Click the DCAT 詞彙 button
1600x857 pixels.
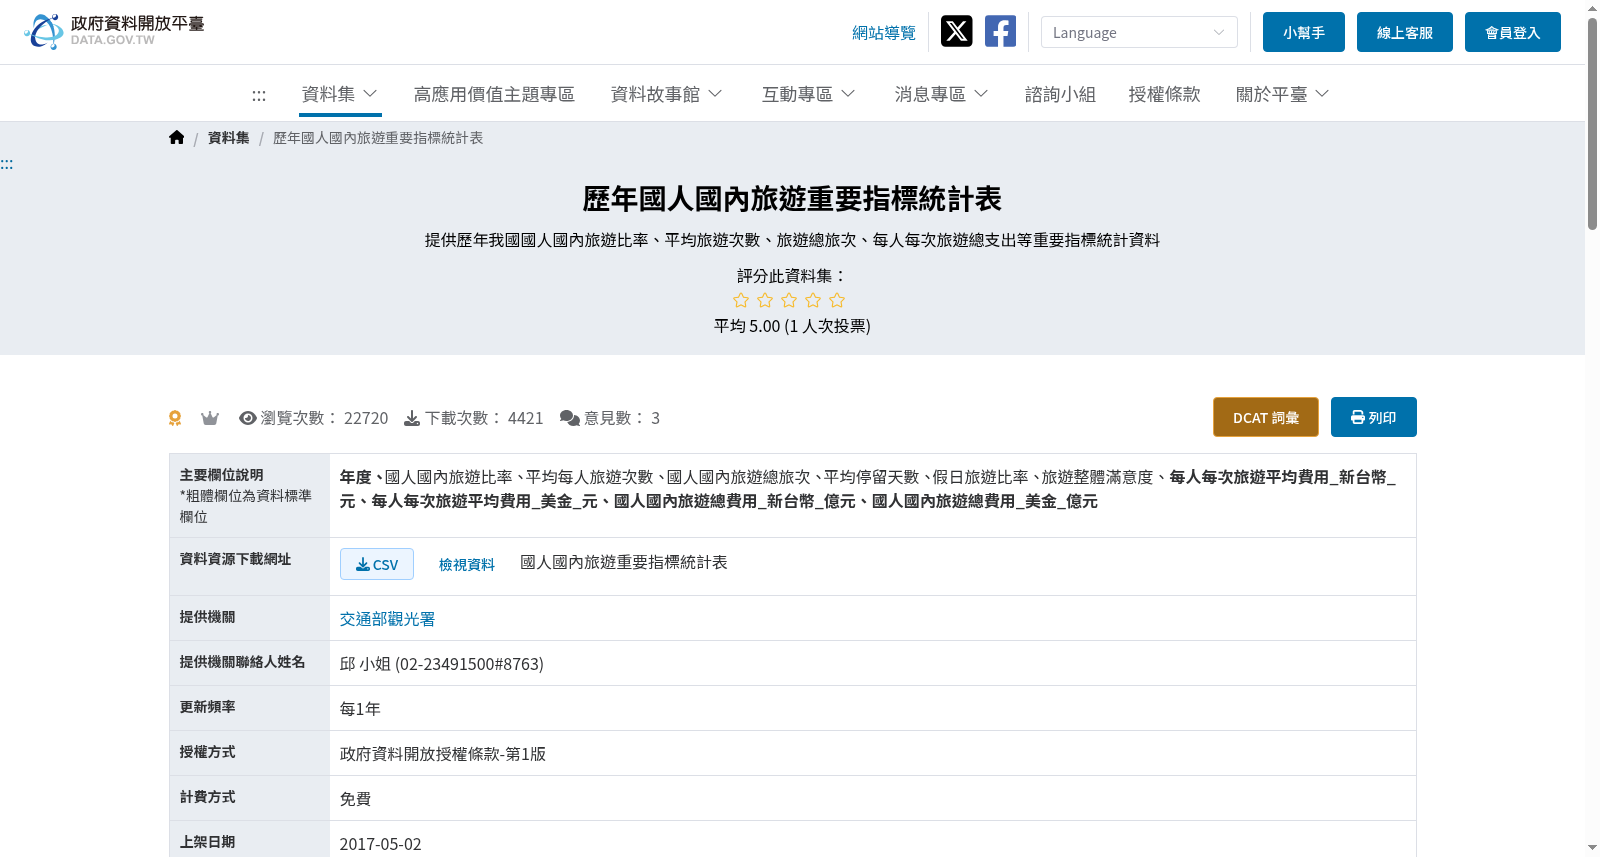click(1266, 417)
